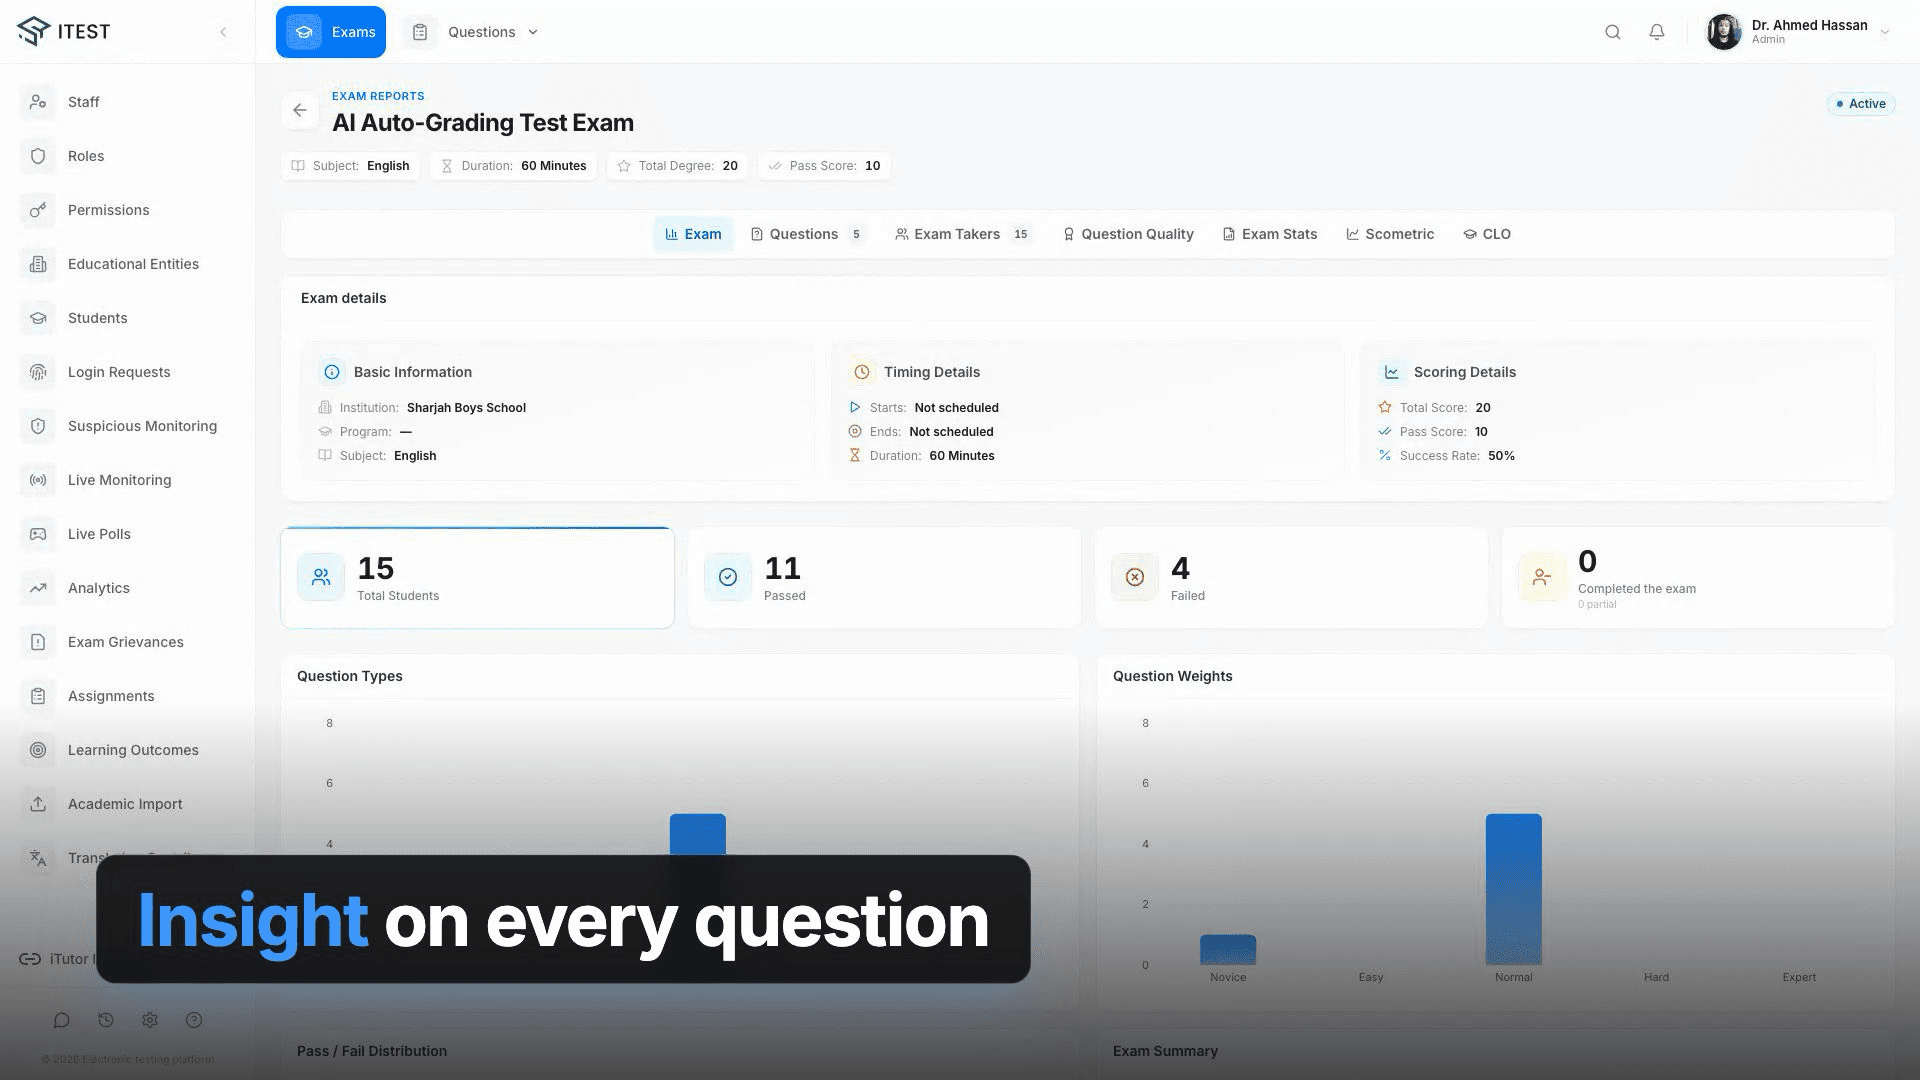Click the Failed cross icon
Screen dimensions: 1920x1080
[1135, 577]
